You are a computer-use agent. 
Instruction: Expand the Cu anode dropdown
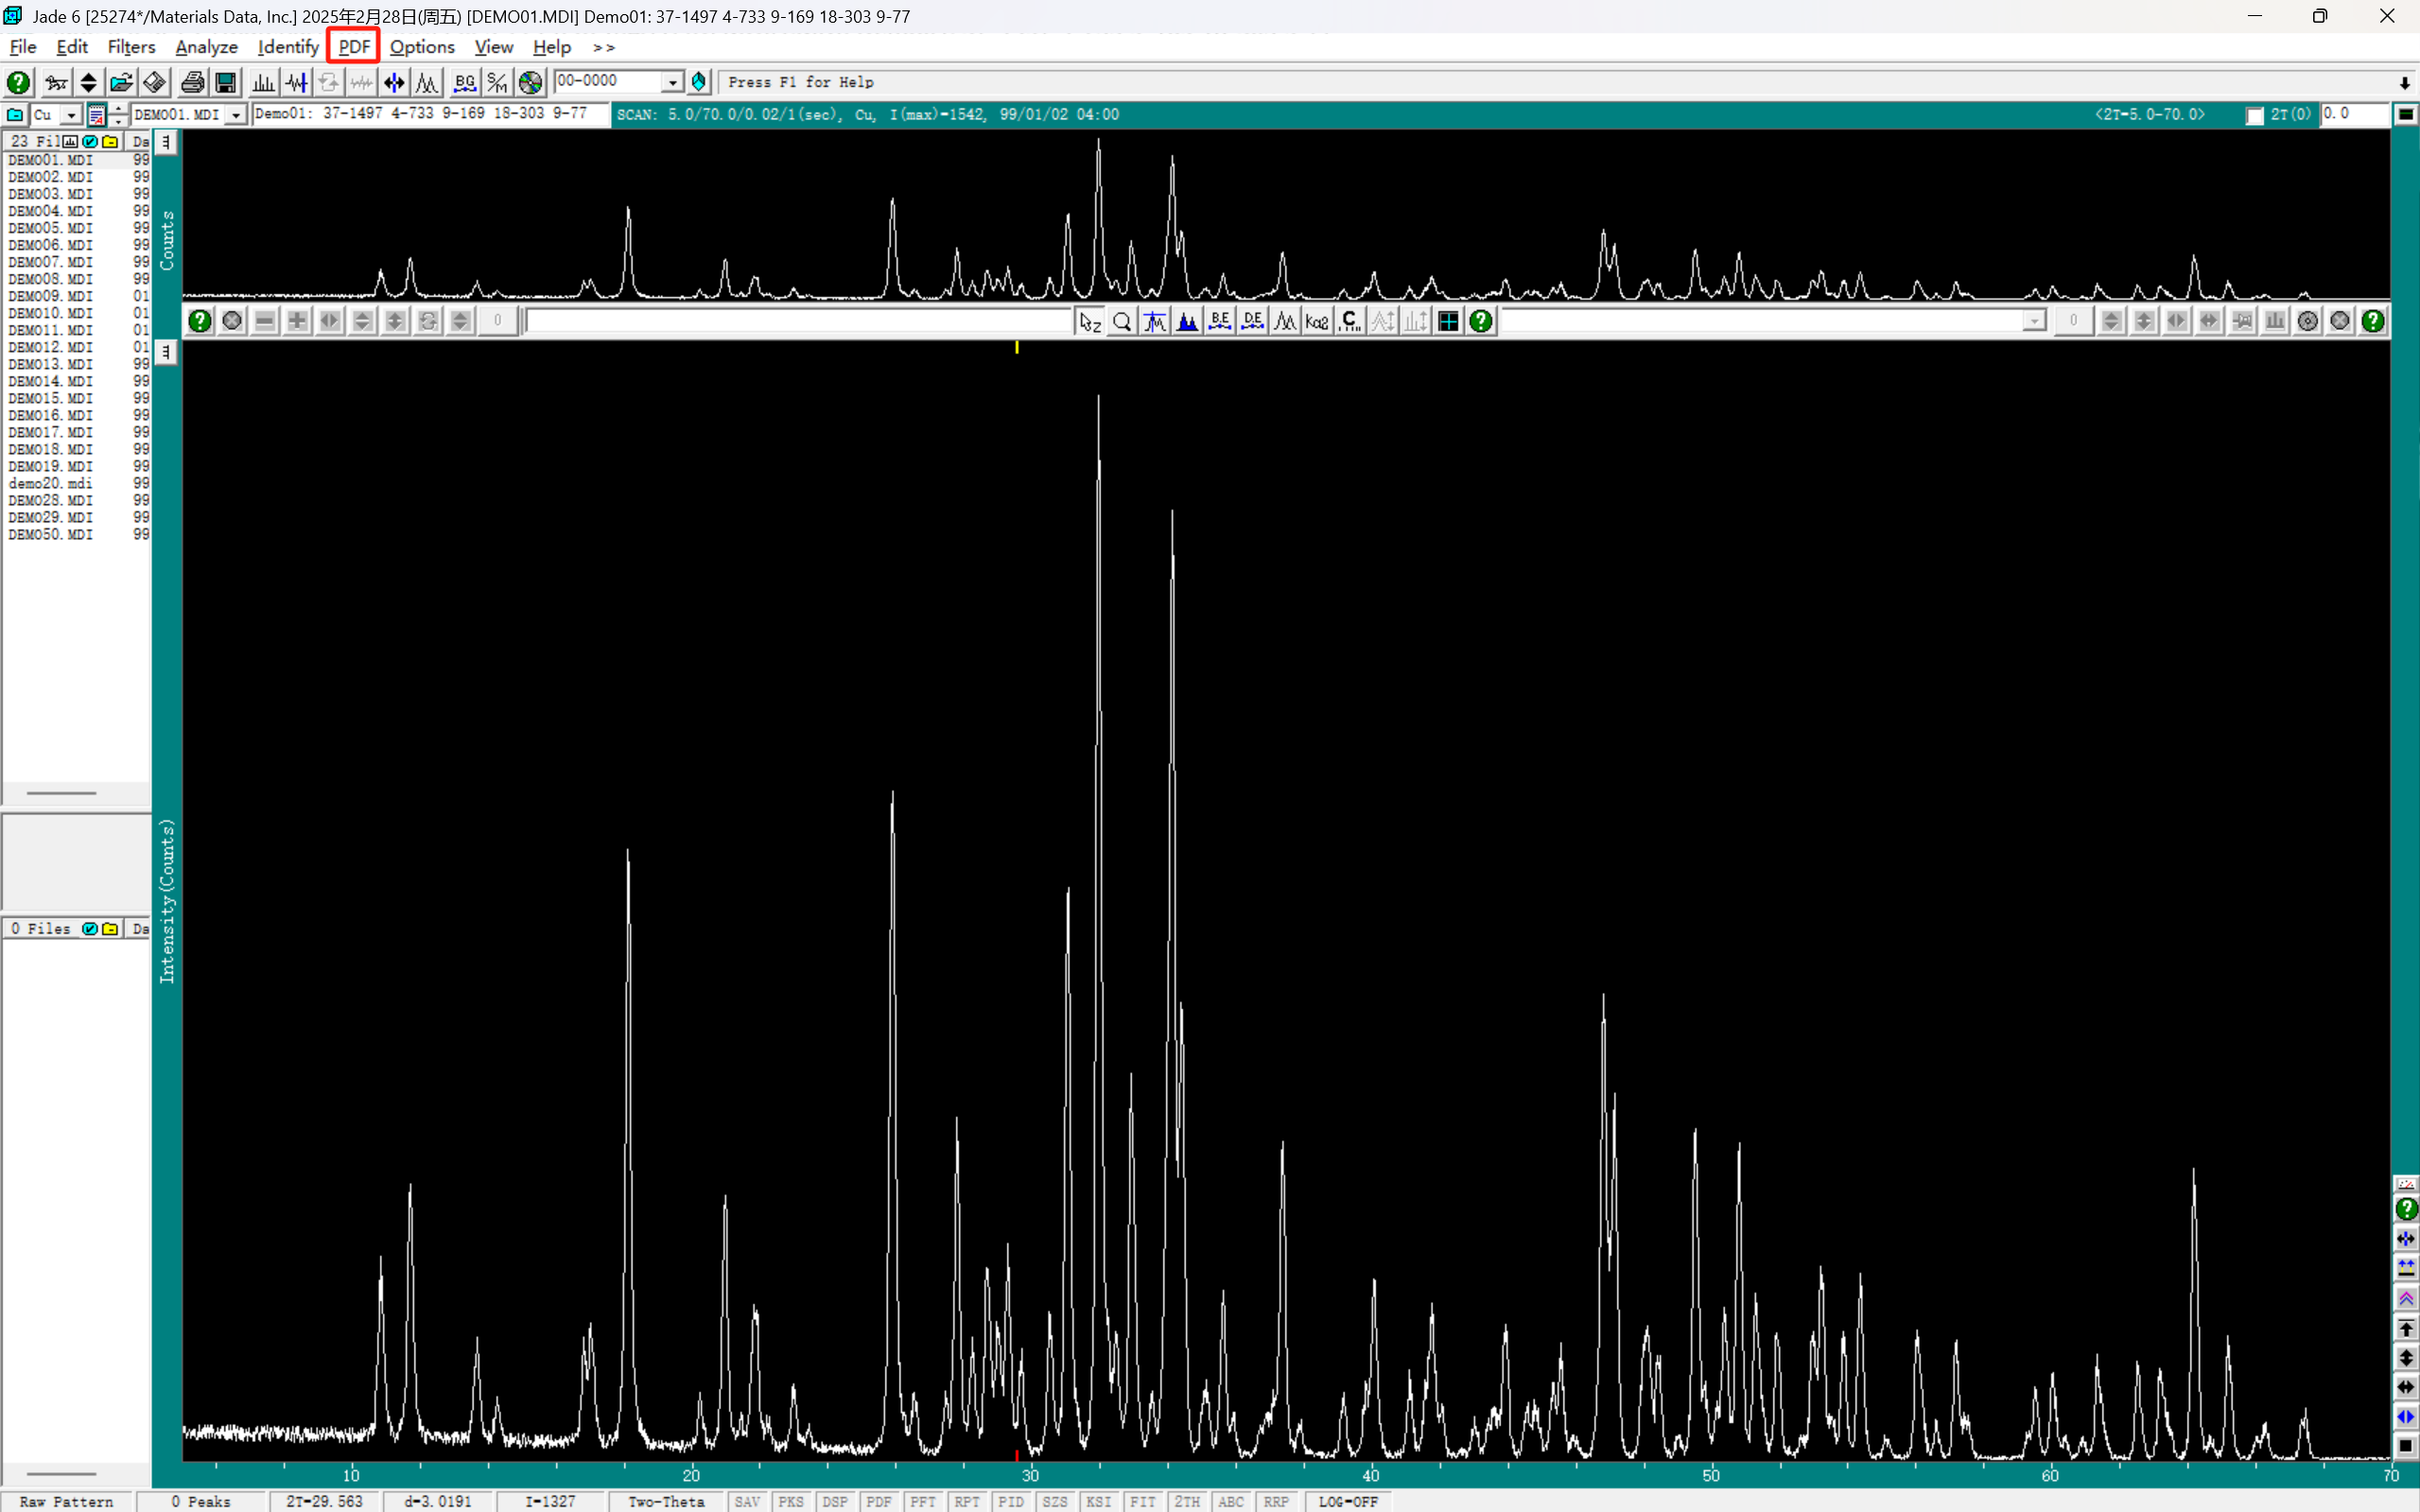(71, 115)
